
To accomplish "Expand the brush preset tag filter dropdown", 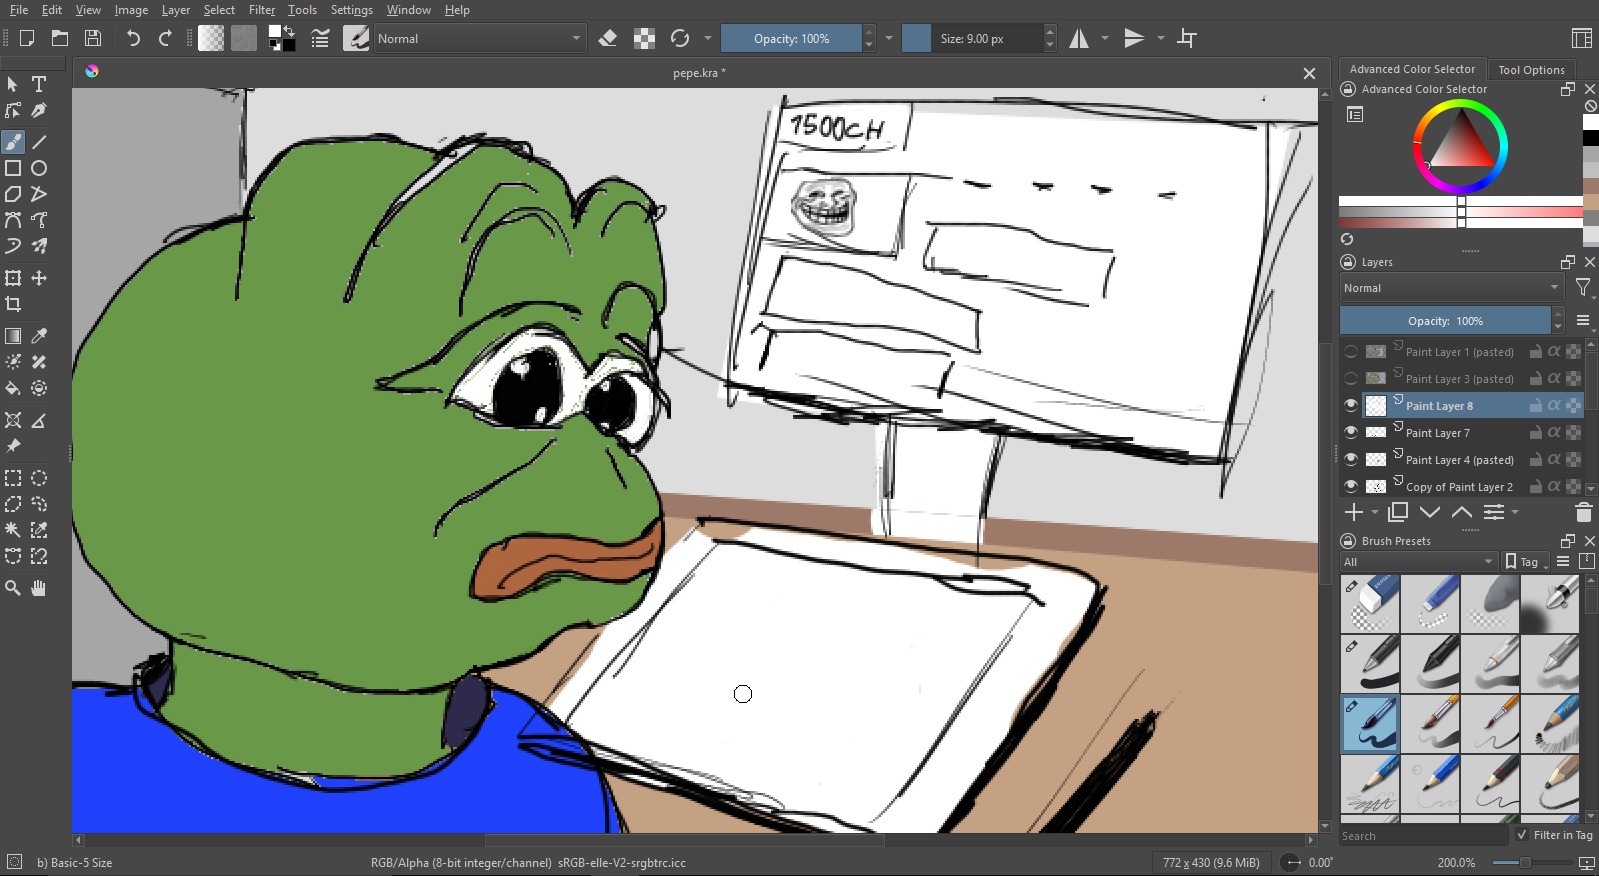I will [x=1419, y=562].
